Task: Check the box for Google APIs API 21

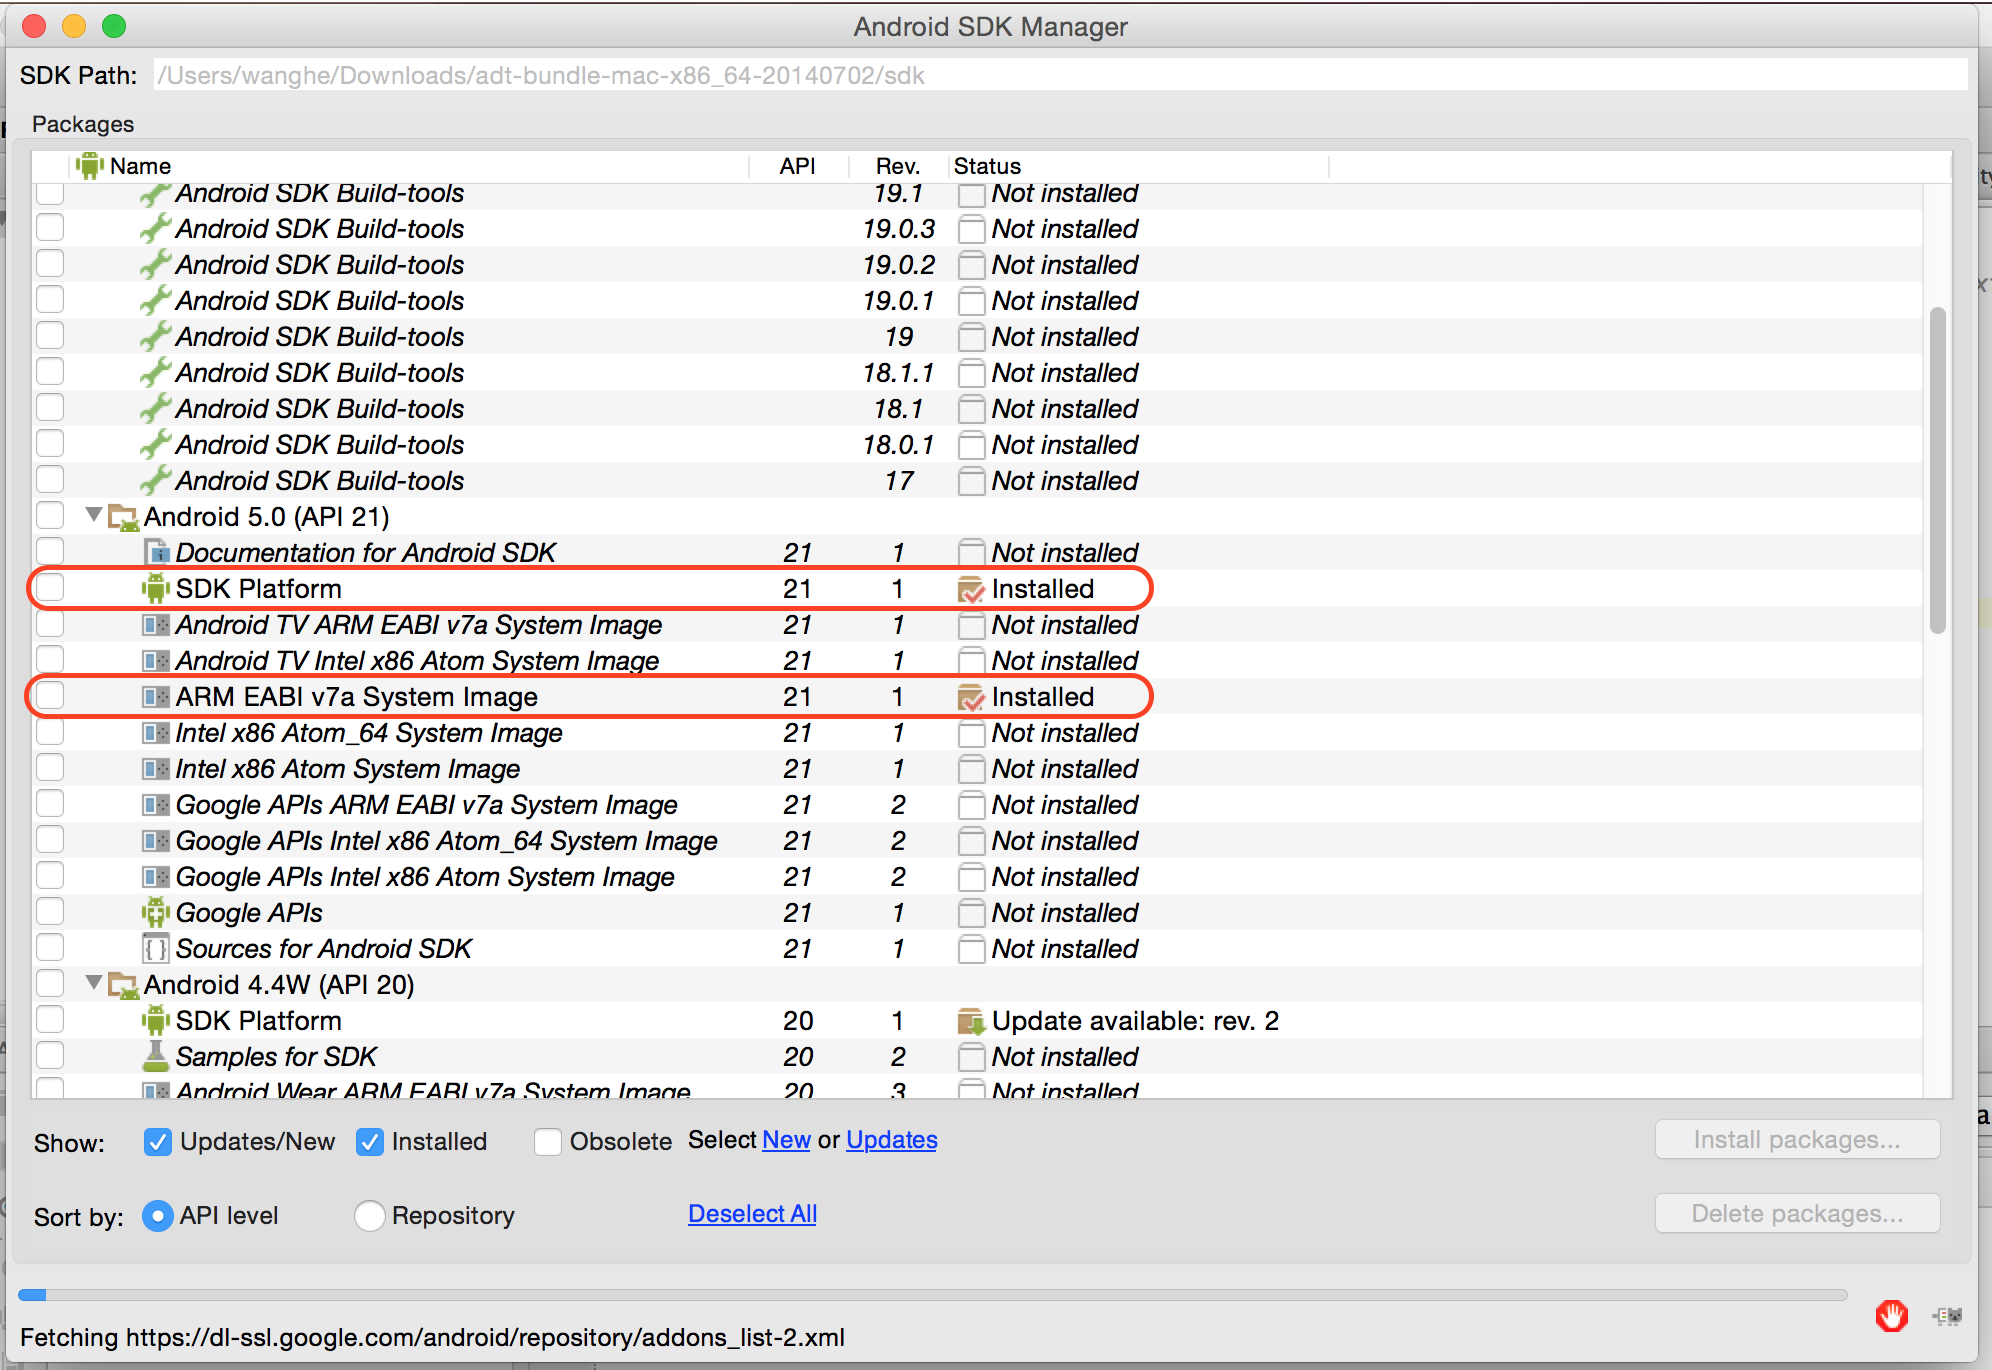Action: pos(50,911)
